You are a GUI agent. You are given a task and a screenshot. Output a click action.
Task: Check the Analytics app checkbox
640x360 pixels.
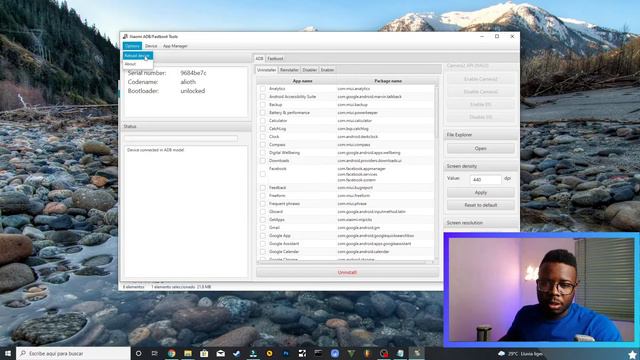tap(263, 89)
